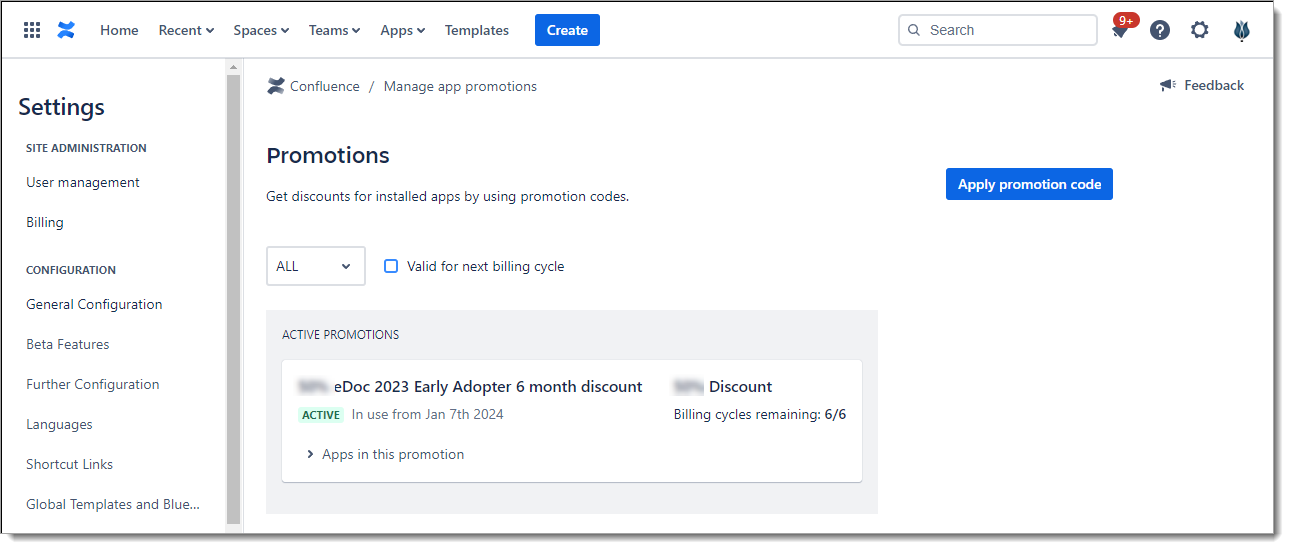Open the Recent dropdown menu
The image size is (1289, 549).
pos(186,30)
